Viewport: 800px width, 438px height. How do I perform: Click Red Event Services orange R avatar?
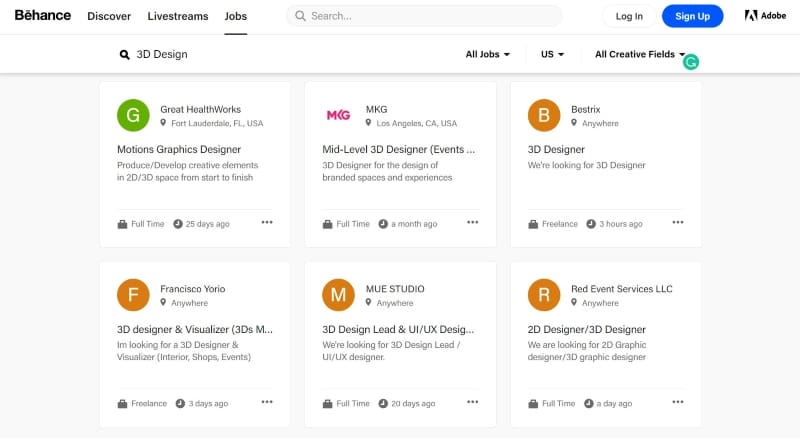click(x=544, y=295)
